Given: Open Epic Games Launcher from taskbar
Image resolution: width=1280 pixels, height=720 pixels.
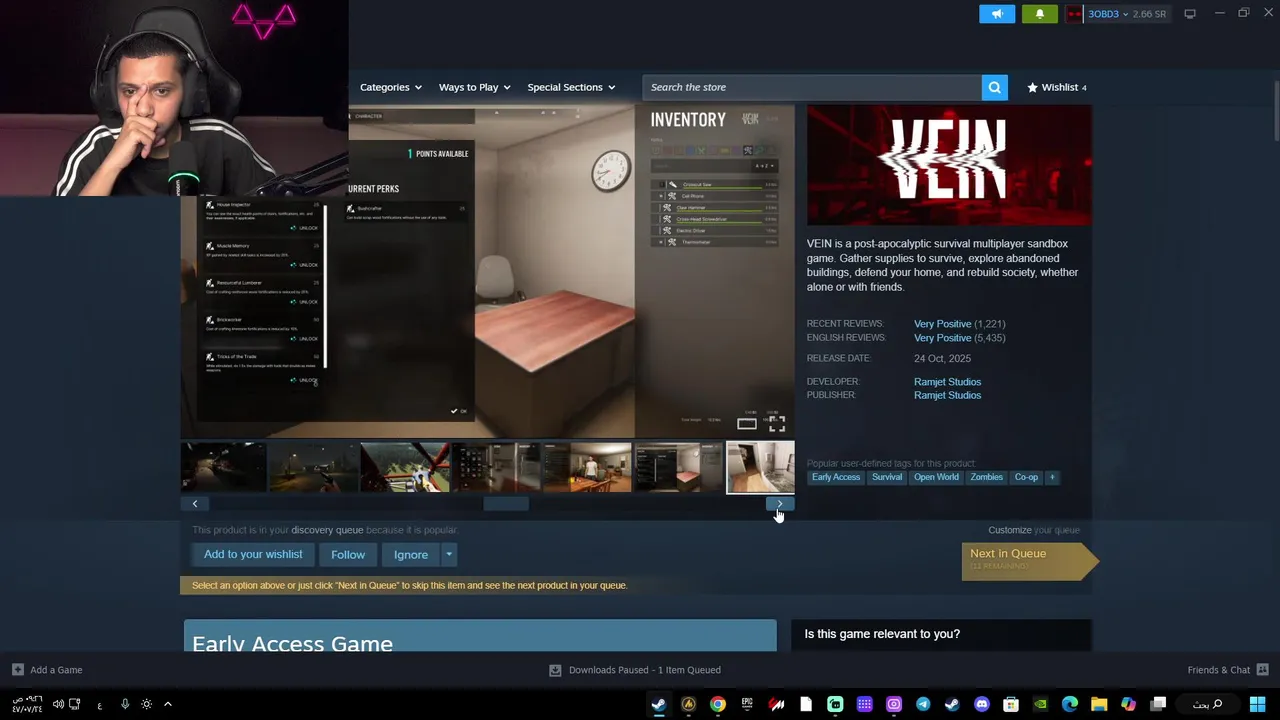Looking at the screenshot, I should pyautogui.click(x=747, y=704).
